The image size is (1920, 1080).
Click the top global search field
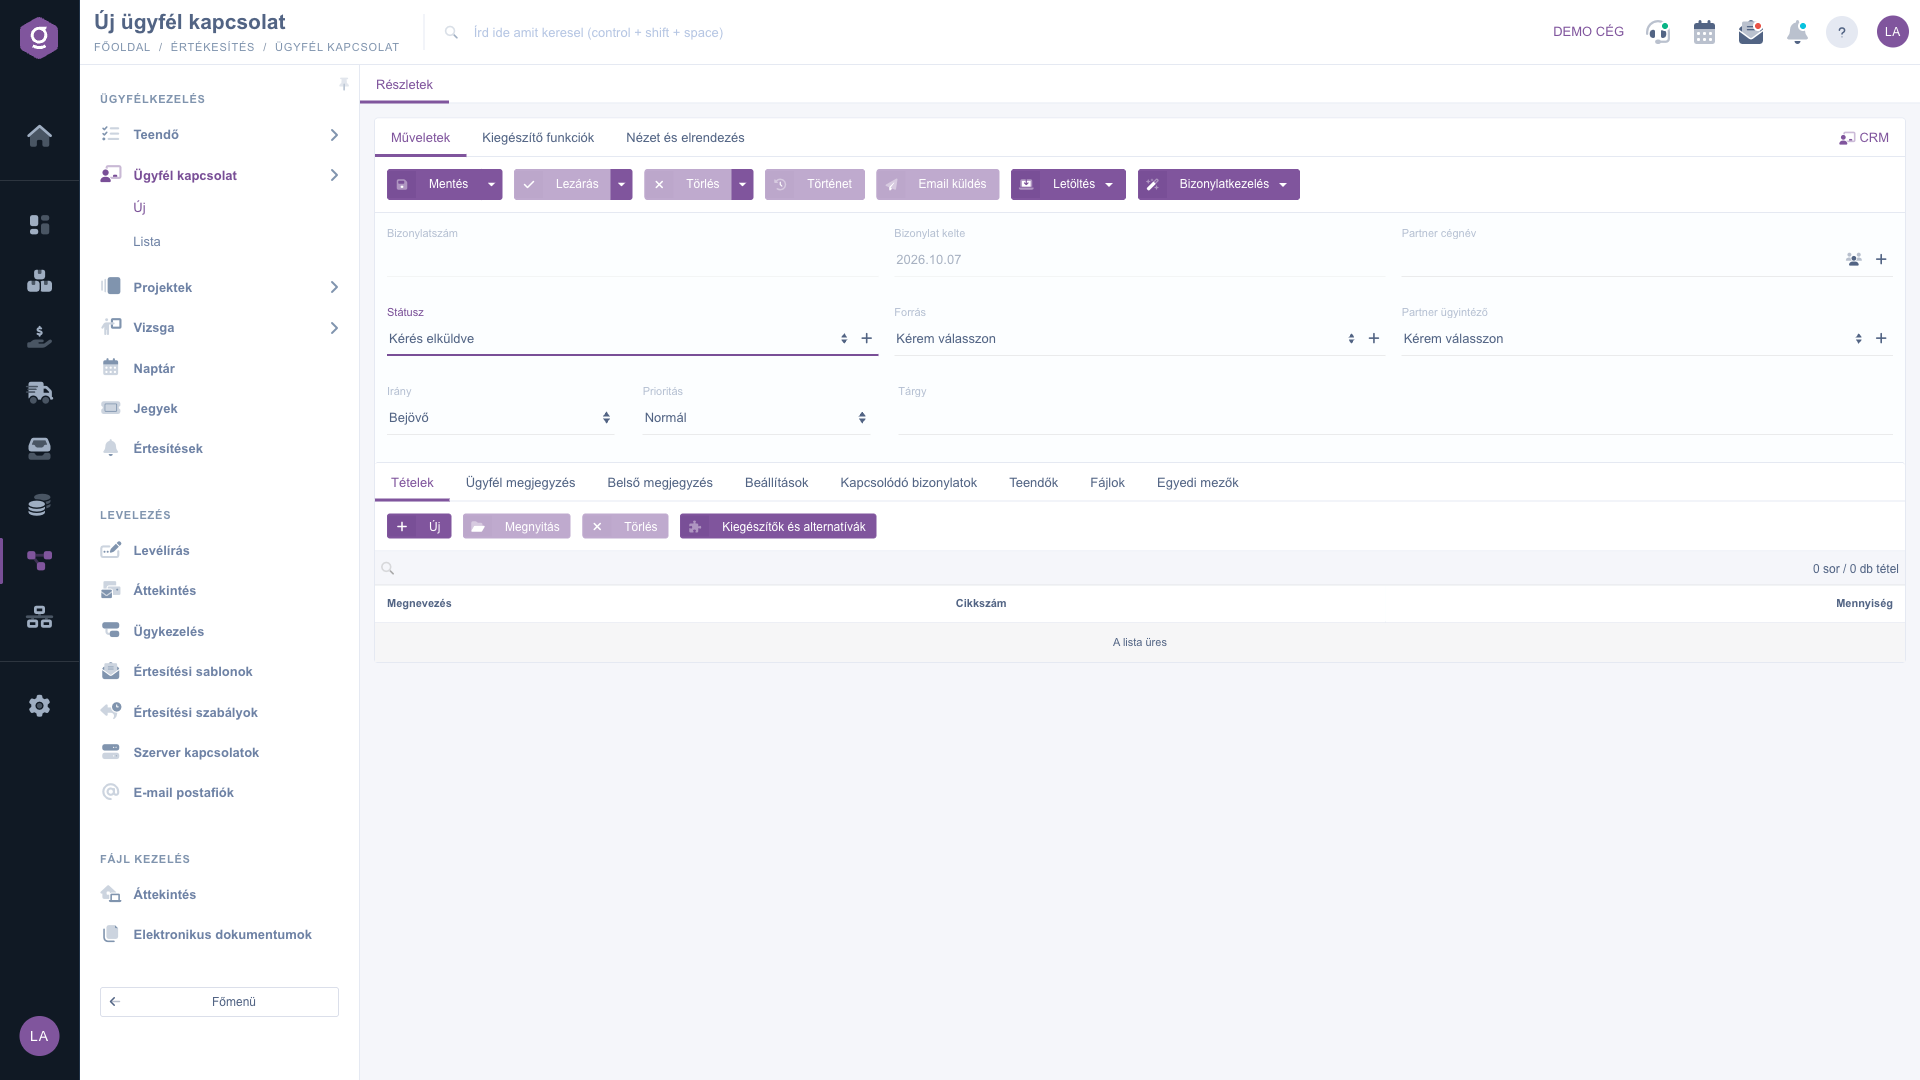coord(598,33)
